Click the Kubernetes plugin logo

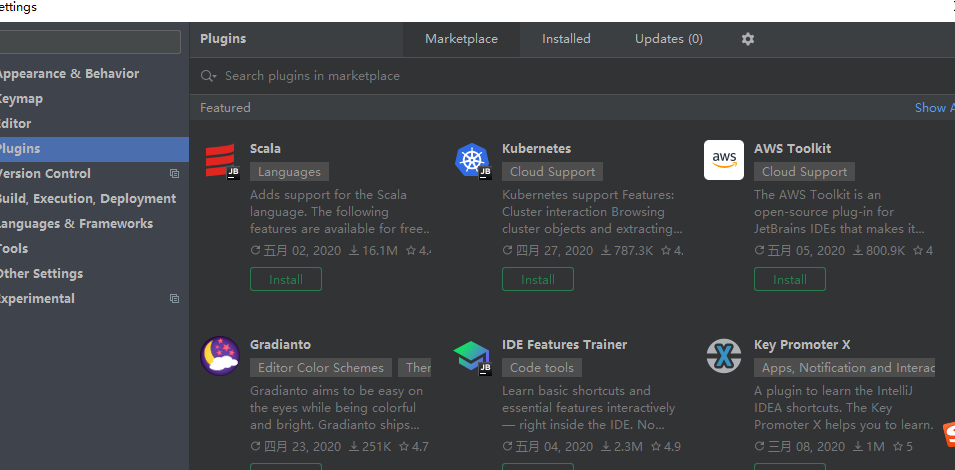pos(473,161)
